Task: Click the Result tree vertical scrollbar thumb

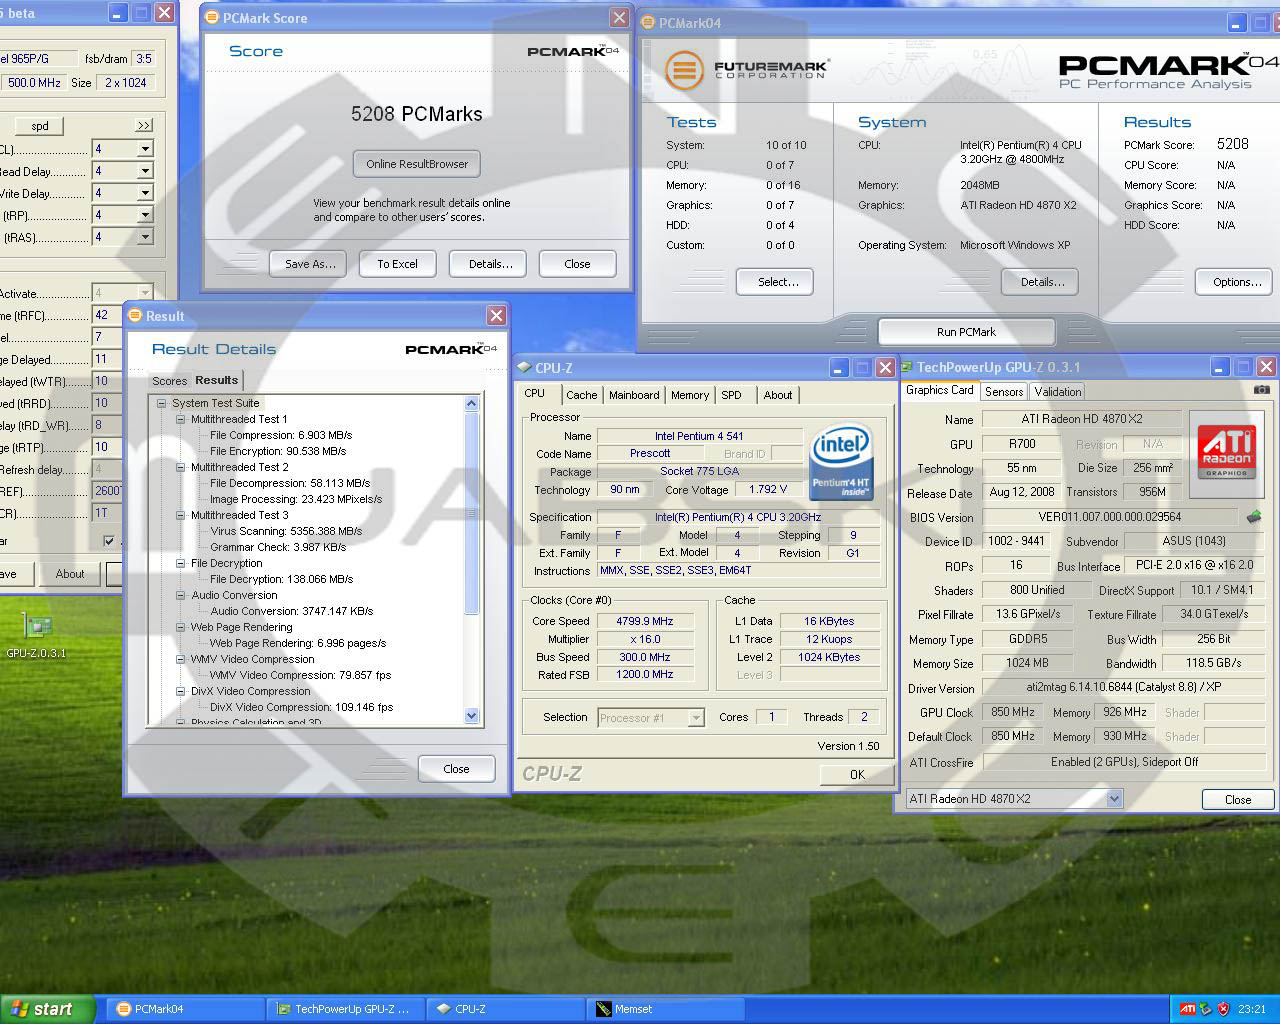Action: (472, 514)
